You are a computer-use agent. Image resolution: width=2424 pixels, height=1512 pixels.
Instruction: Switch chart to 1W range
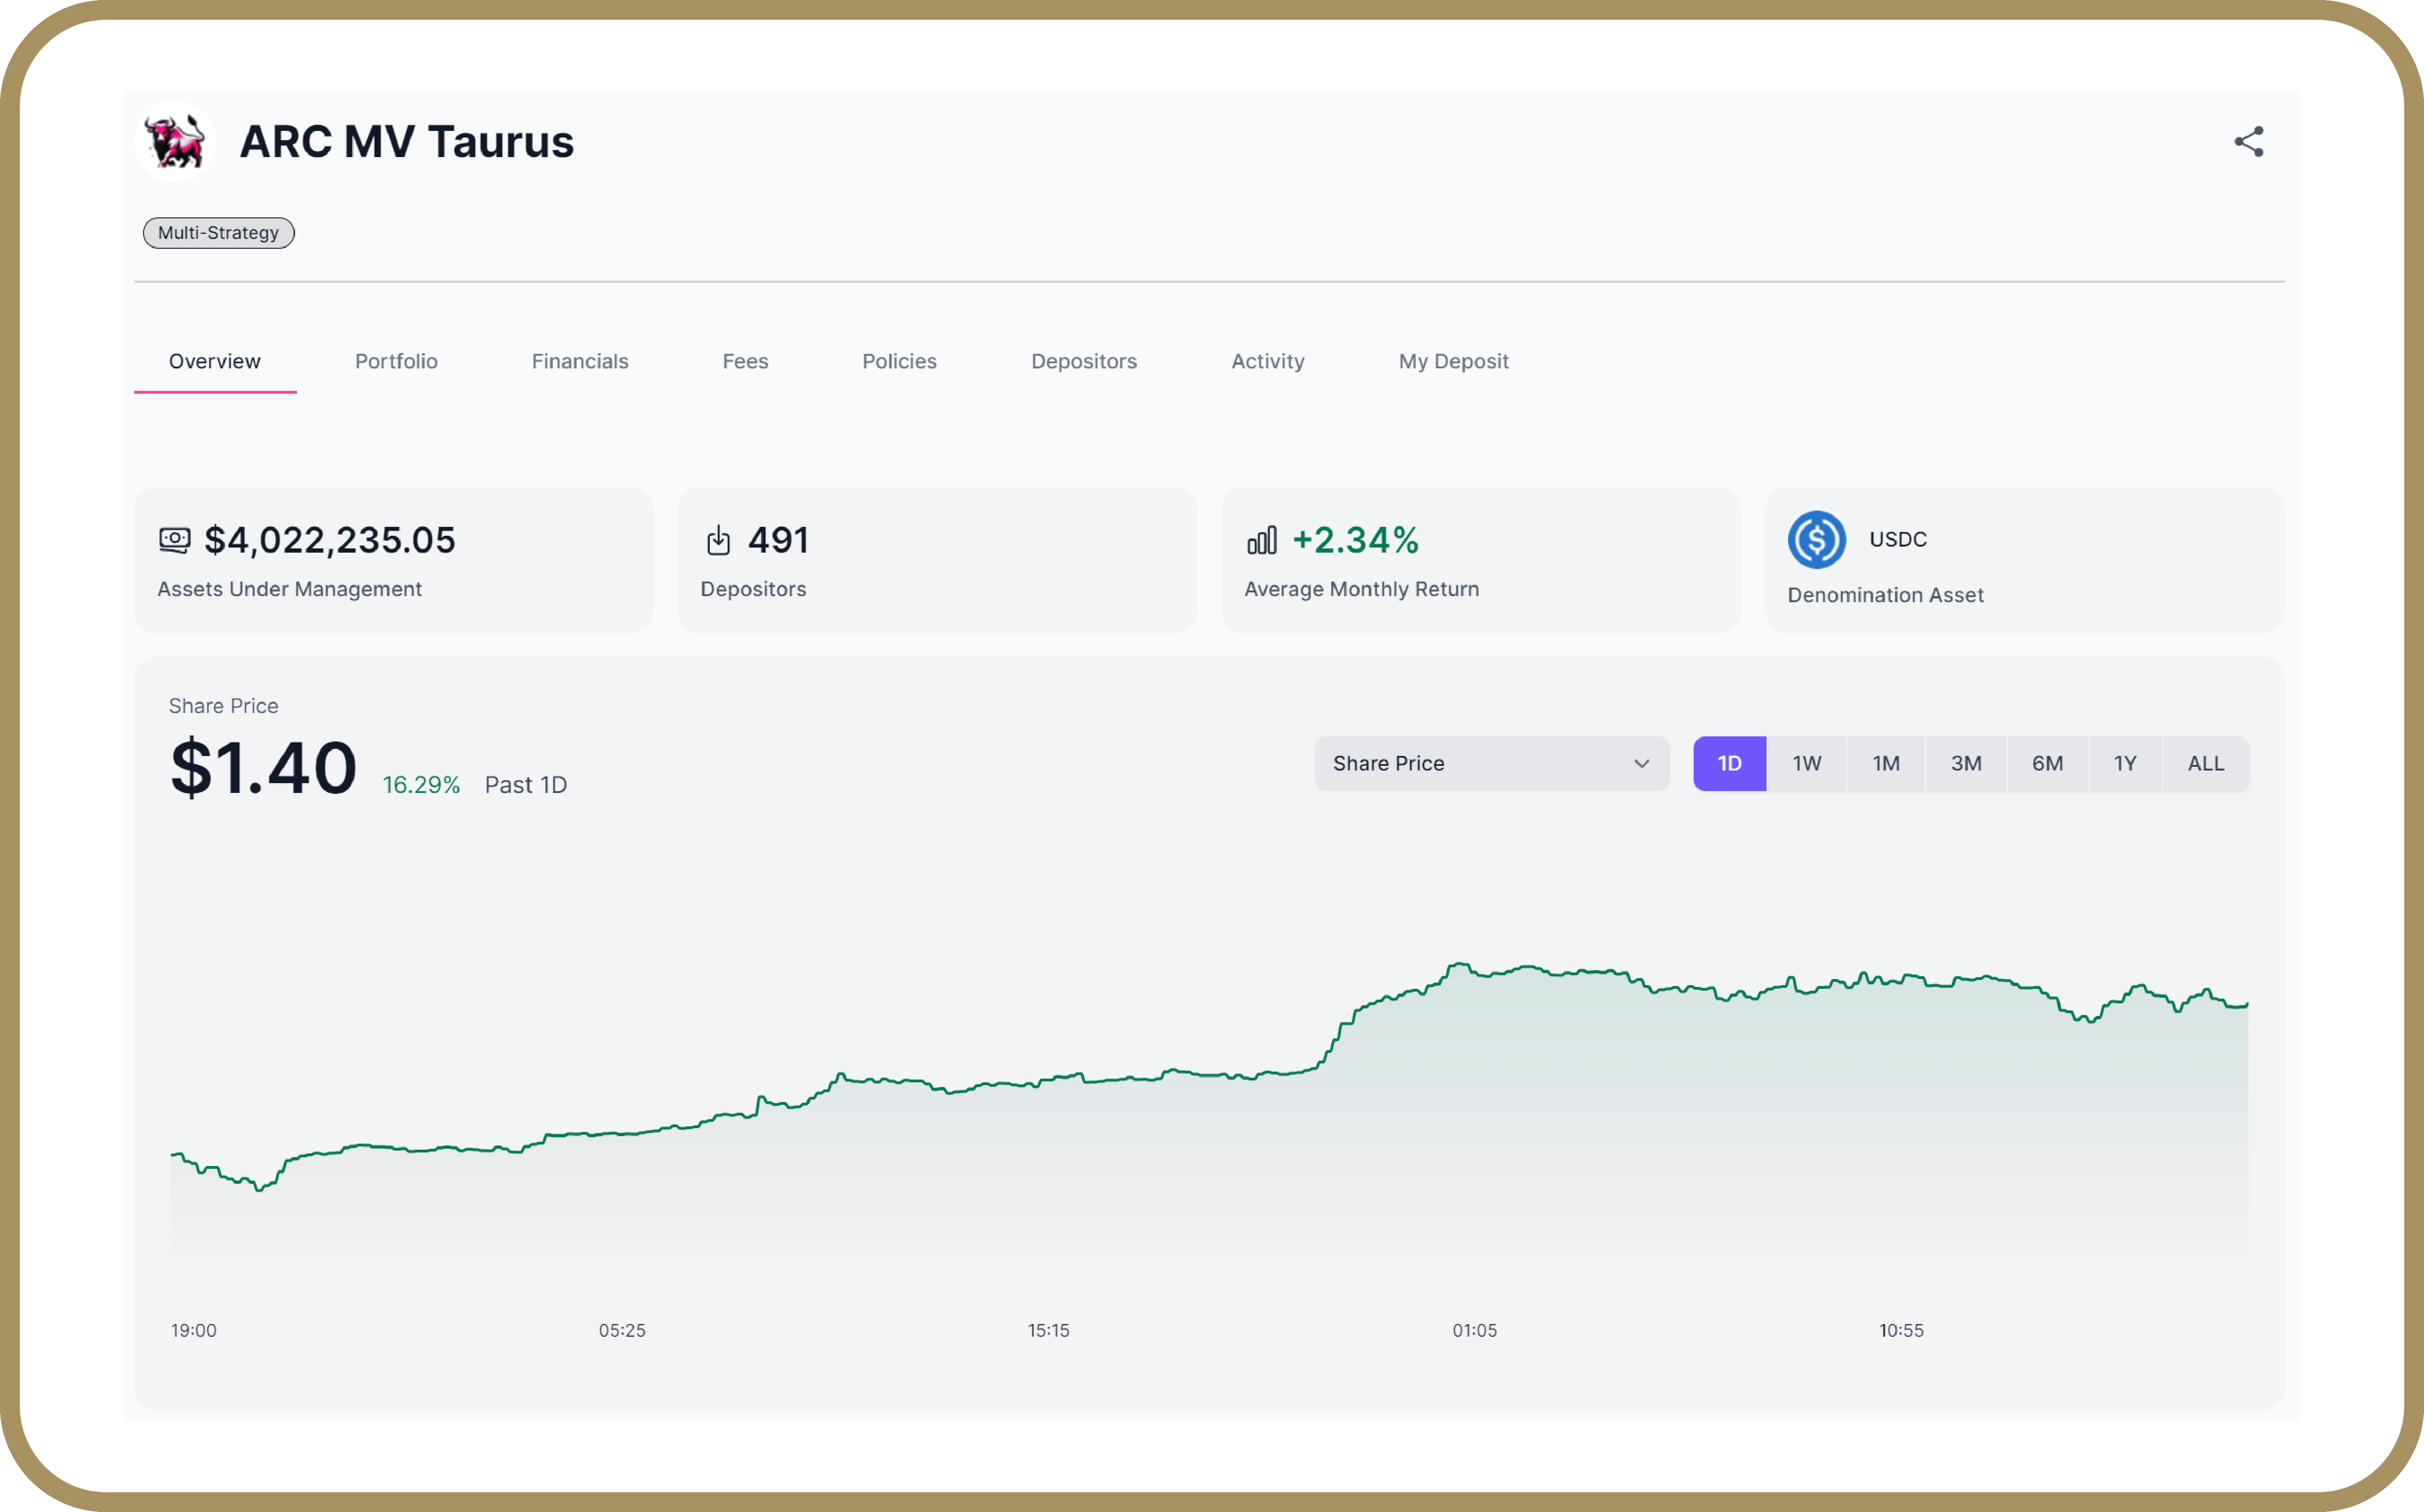click(1806, 763)
